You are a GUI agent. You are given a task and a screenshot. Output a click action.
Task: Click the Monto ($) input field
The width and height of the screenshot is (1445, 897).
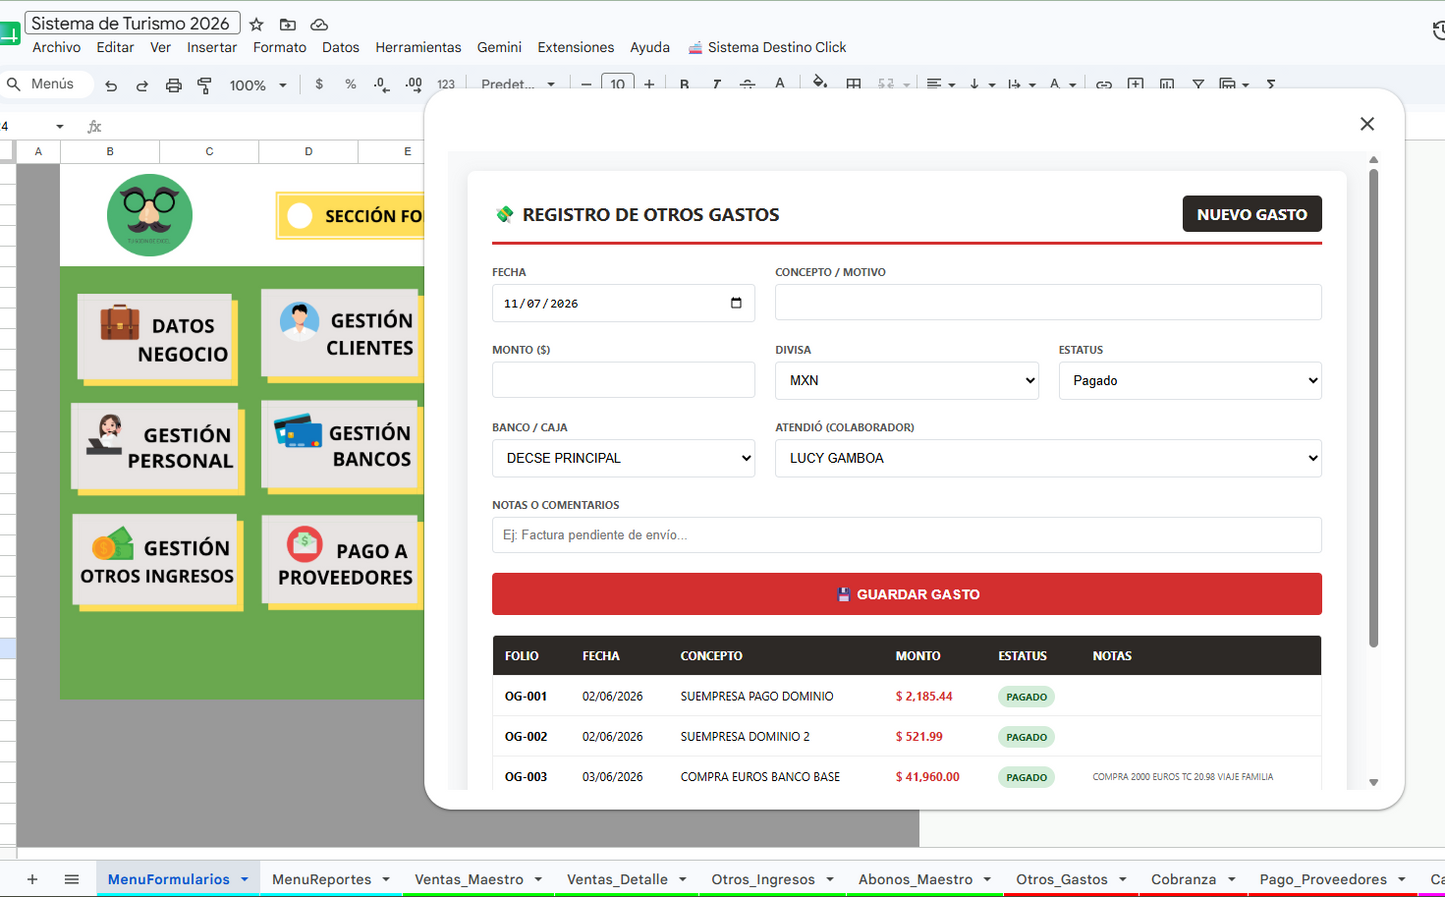coord(623,380)
